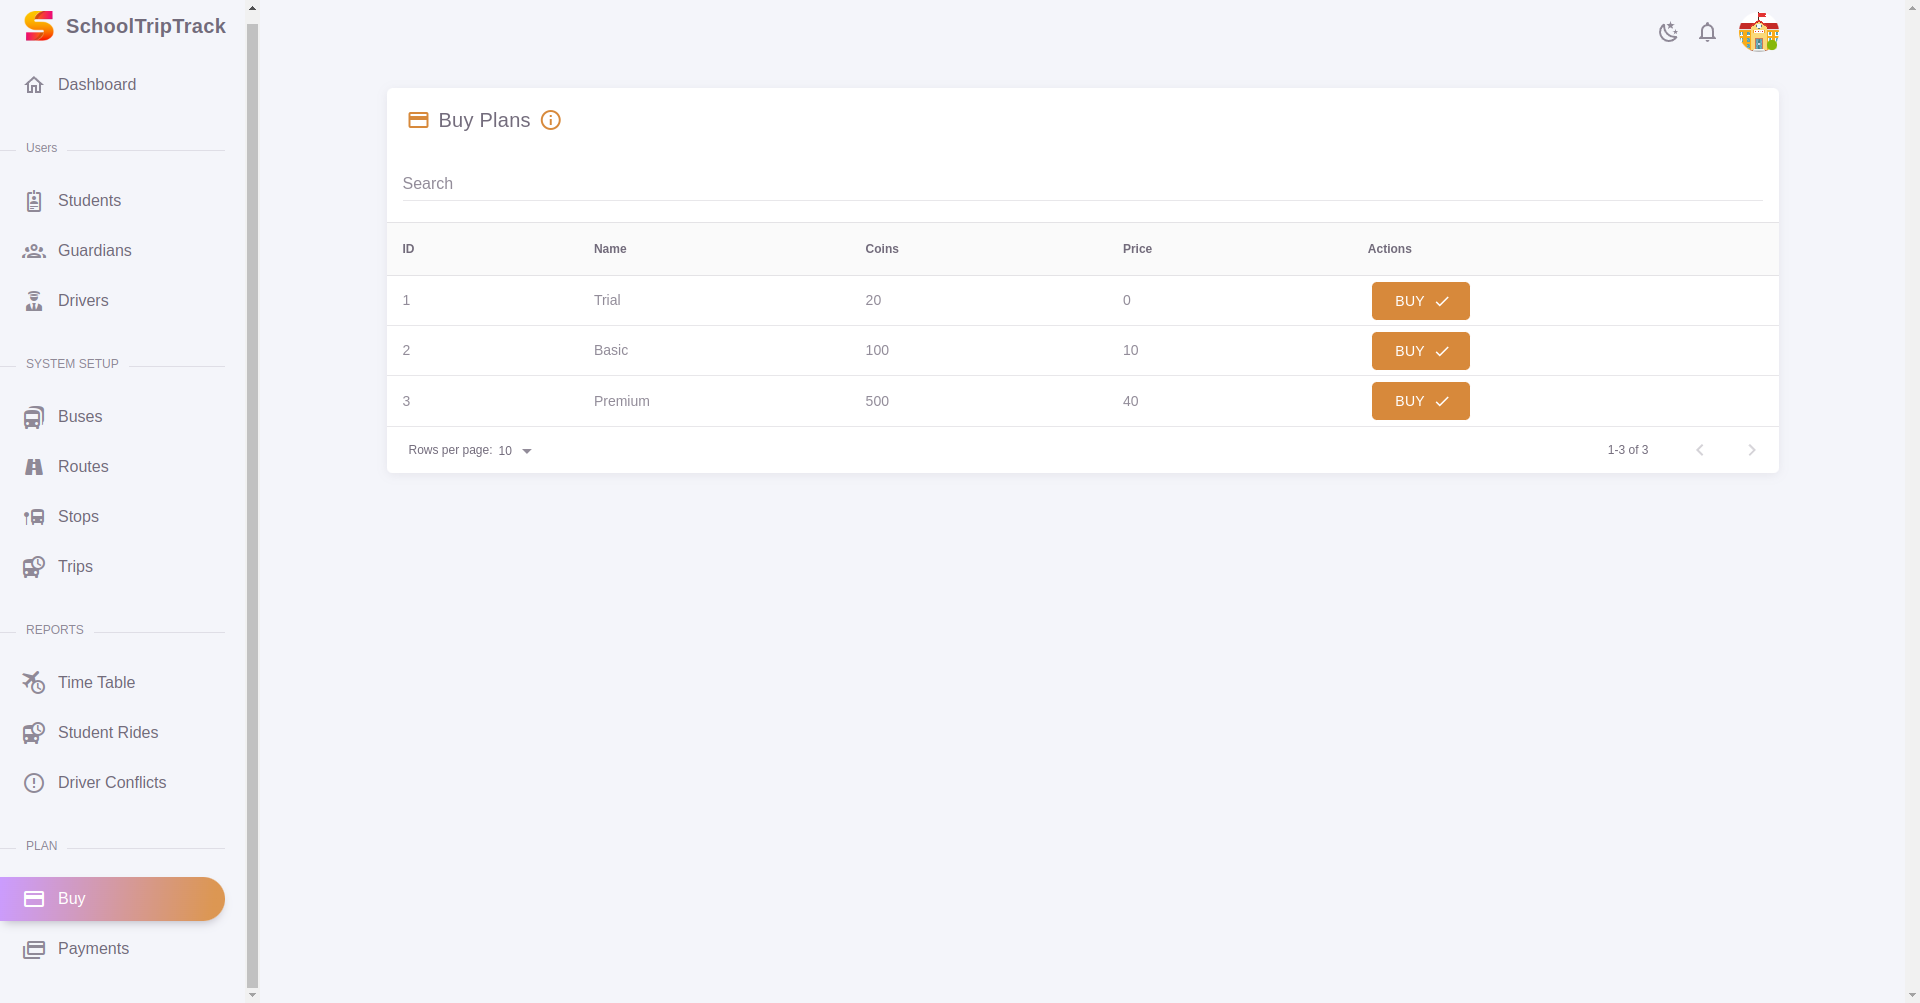Viewport: 1920px width, 1003px height.
Task: Buy the Premium plan
Action: pyautogui.click(x=1420, y=400)
